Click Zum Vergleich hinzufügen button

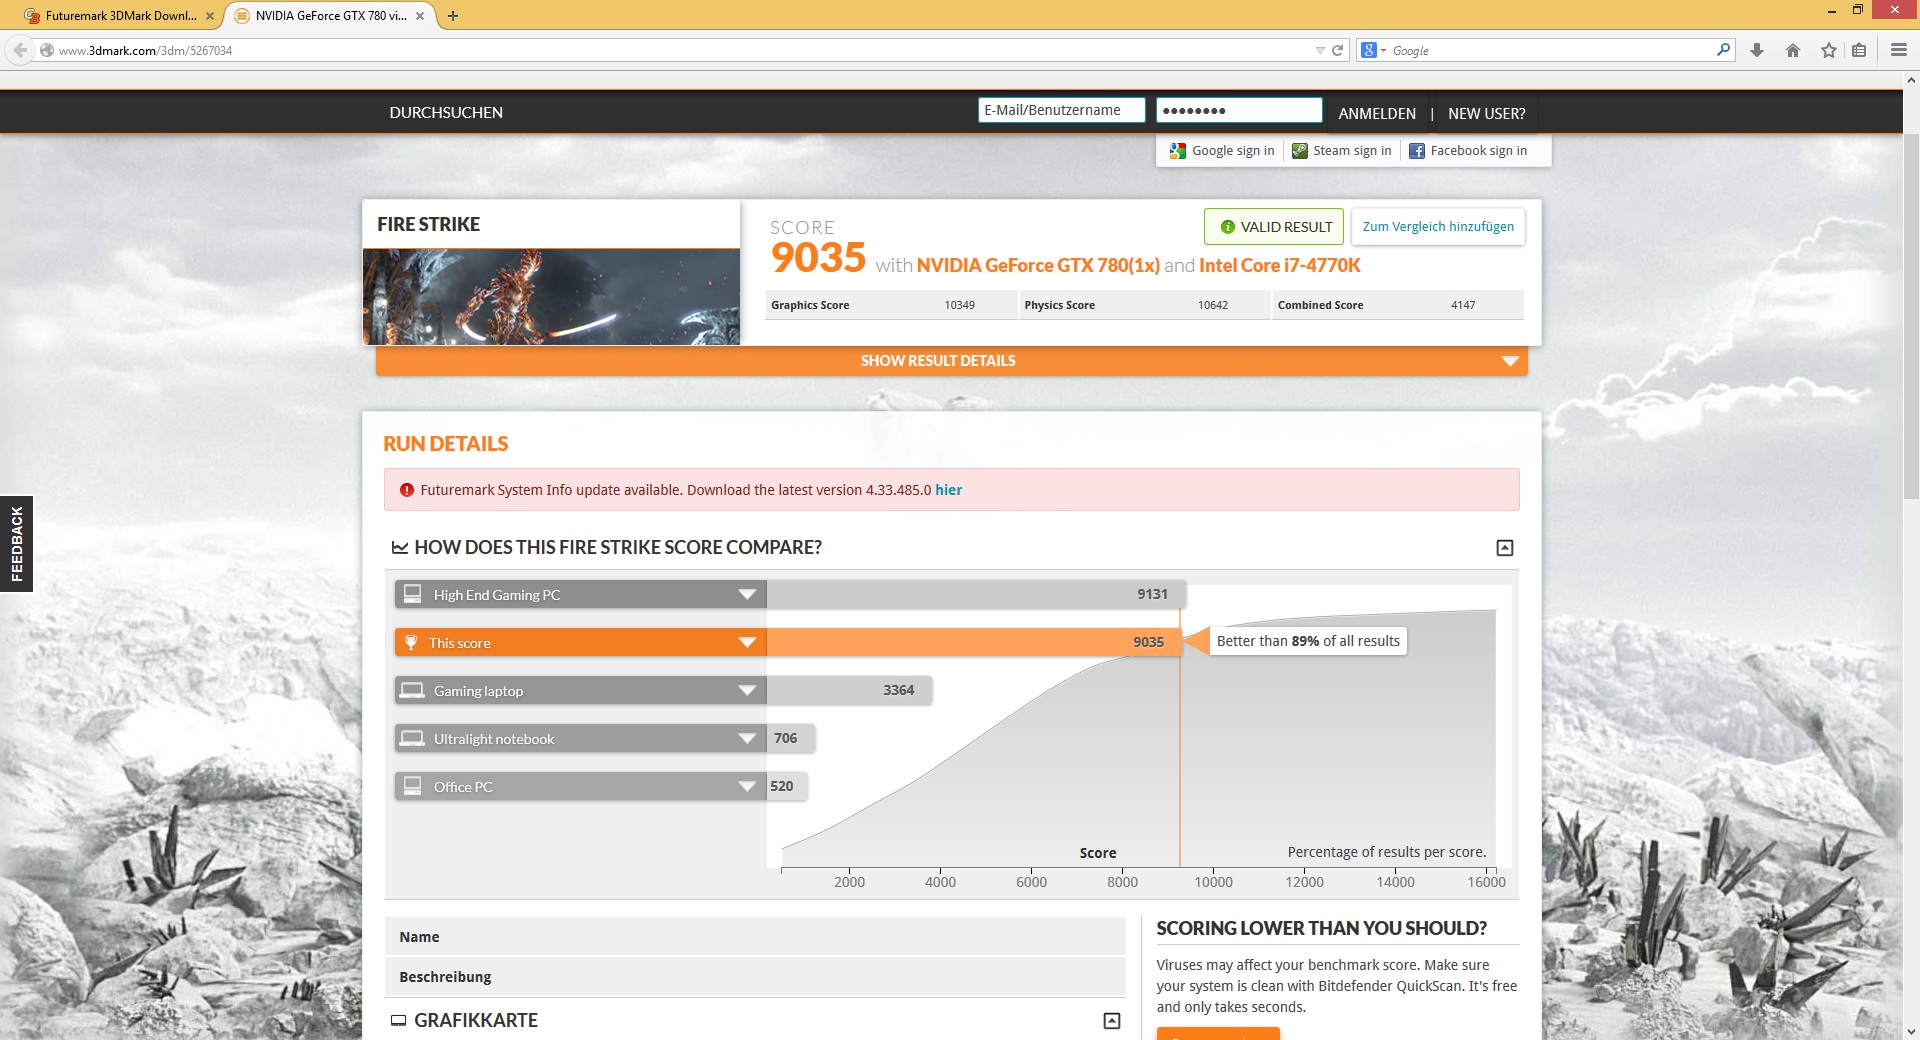[x=1438, y=227]
